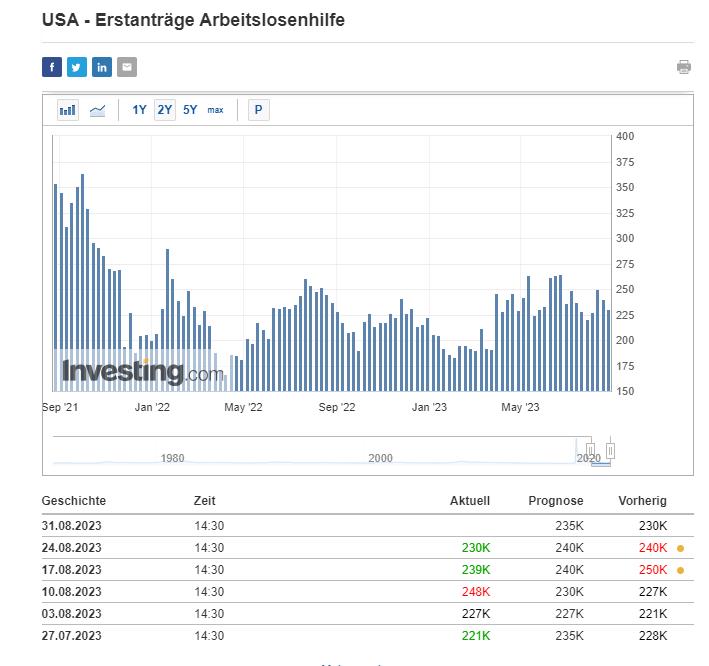The height and width of the screenshot is (666, 709).
Task: Click the green 239K actual value
Action: pos(476,570)
